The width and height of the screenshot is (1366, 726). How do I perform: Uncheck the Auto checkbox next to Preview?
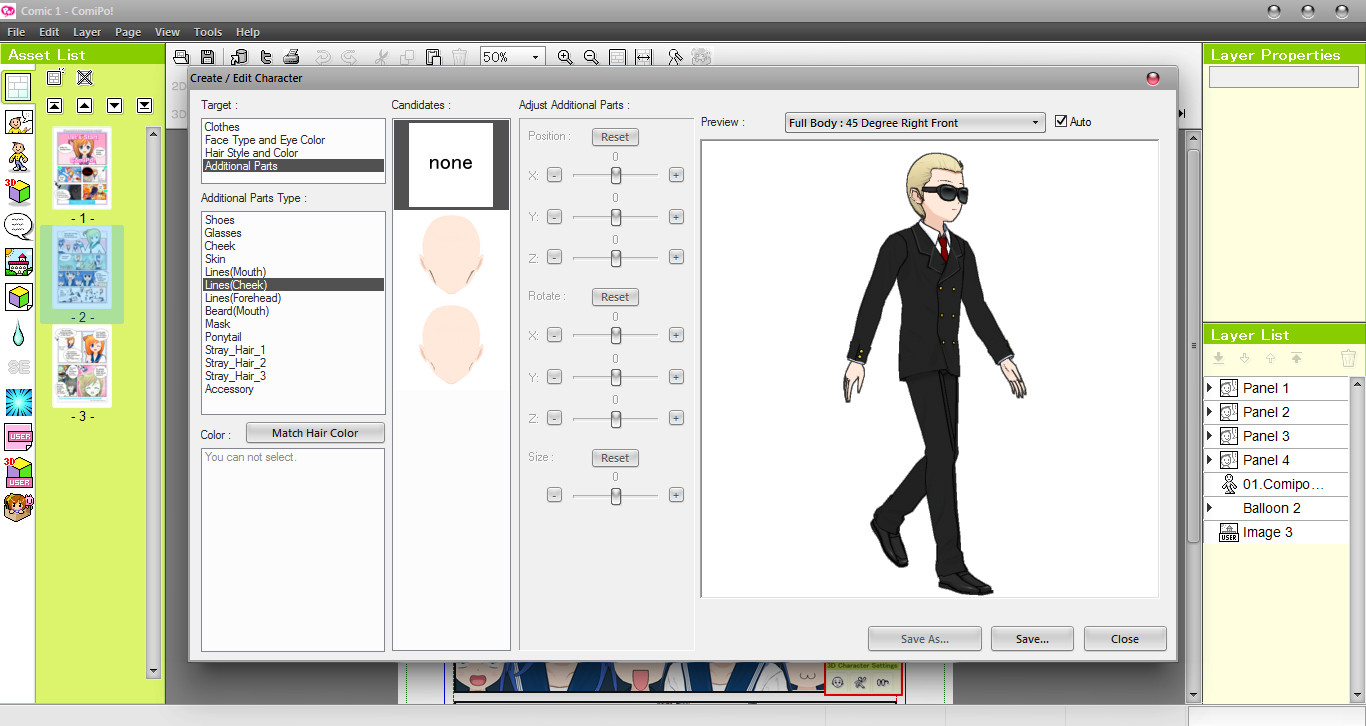(x=1061, y=122)
